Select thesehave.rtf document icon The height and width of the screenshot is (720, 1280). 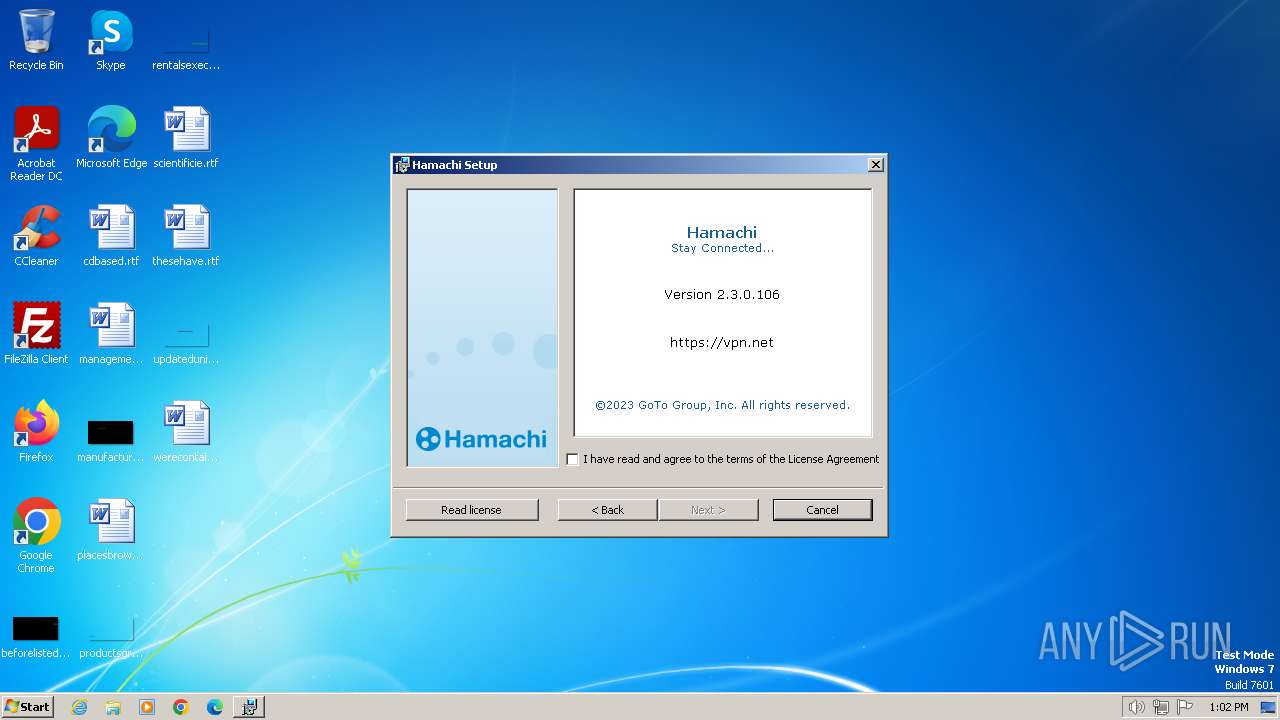(185, 236)
